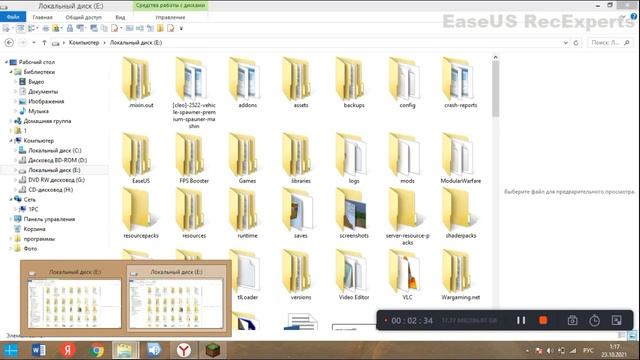Select the .mixin.out folder
Image resolution: width=640 pixels, height=360 pixels.
click(140, 83)
